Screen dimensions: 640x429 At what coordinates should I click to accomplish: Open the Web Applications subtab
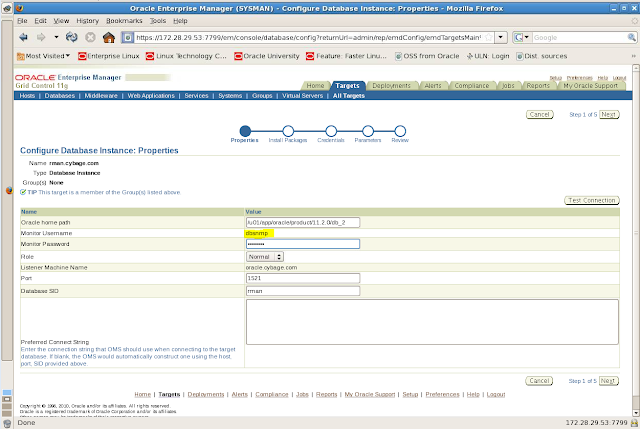151,96
